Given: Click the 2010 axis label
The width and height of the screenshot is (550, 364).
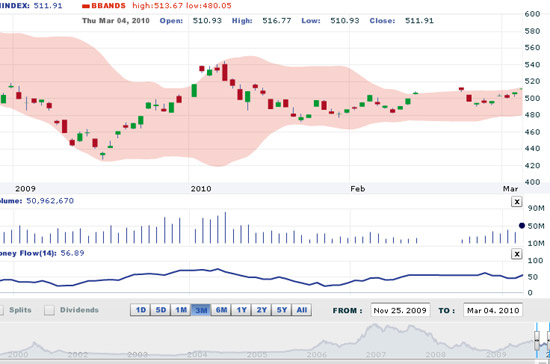Looking at the screenshot, I should pyautogui.click(x=201, y=189).
